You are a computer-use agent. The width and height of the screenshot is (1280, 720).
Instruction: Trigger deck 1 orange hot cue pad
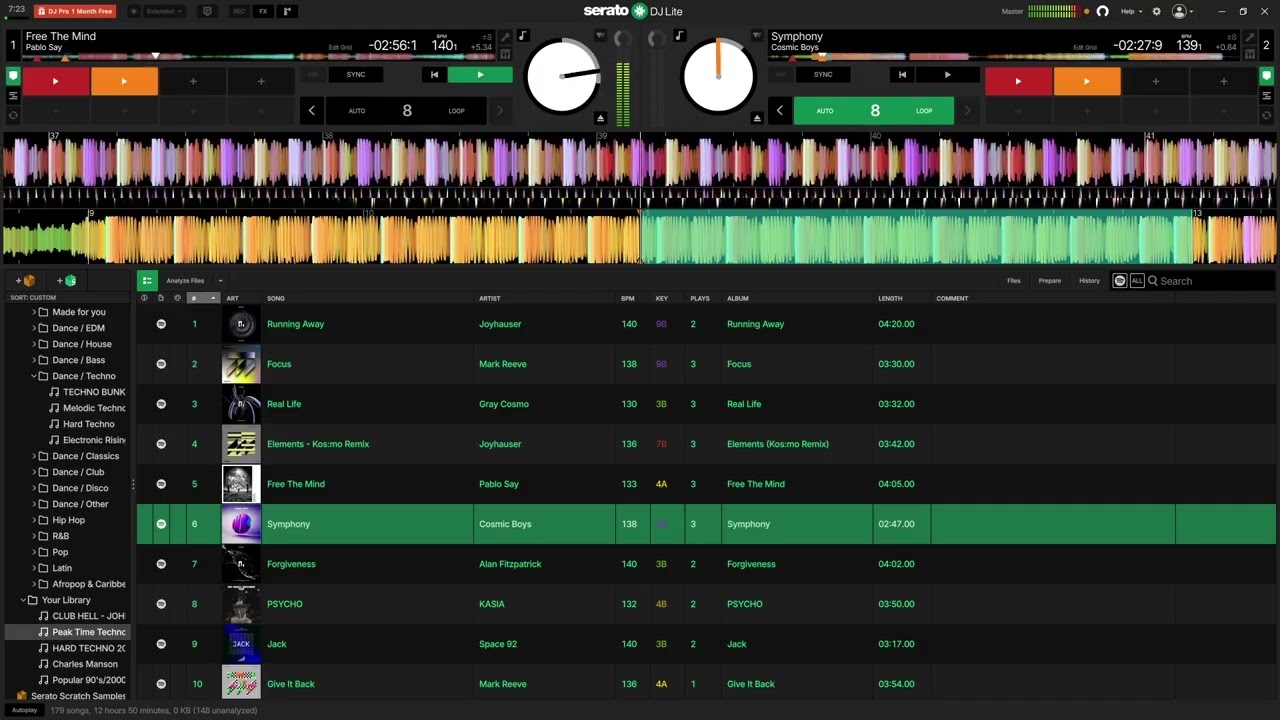124,81
